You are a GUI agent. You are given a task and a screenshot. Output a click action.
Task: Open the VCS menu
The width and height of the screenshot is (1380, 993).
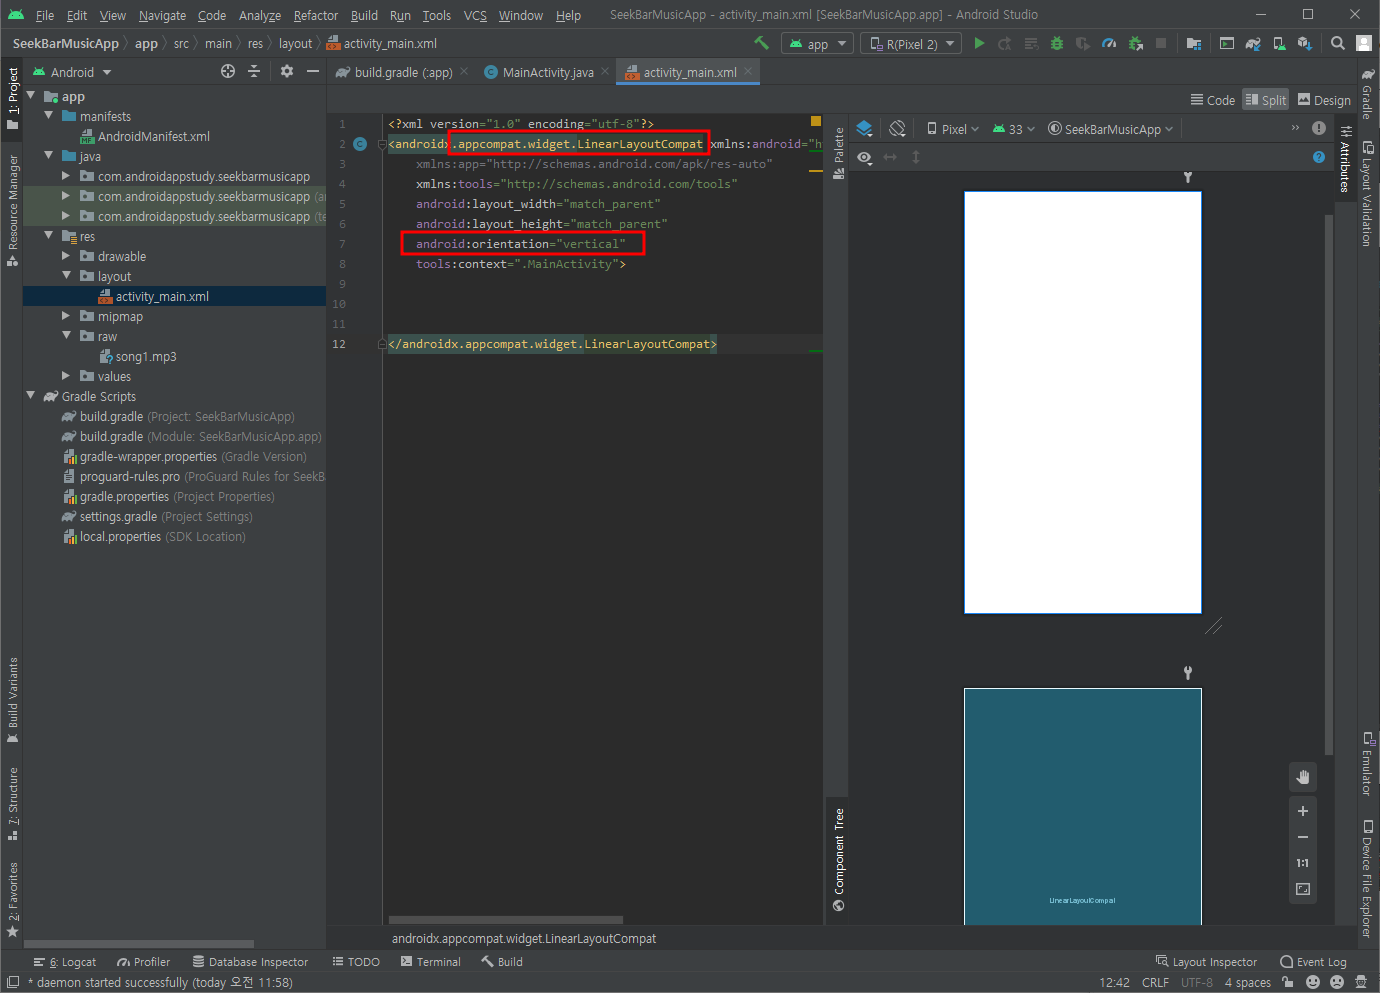tap(475, 15)
